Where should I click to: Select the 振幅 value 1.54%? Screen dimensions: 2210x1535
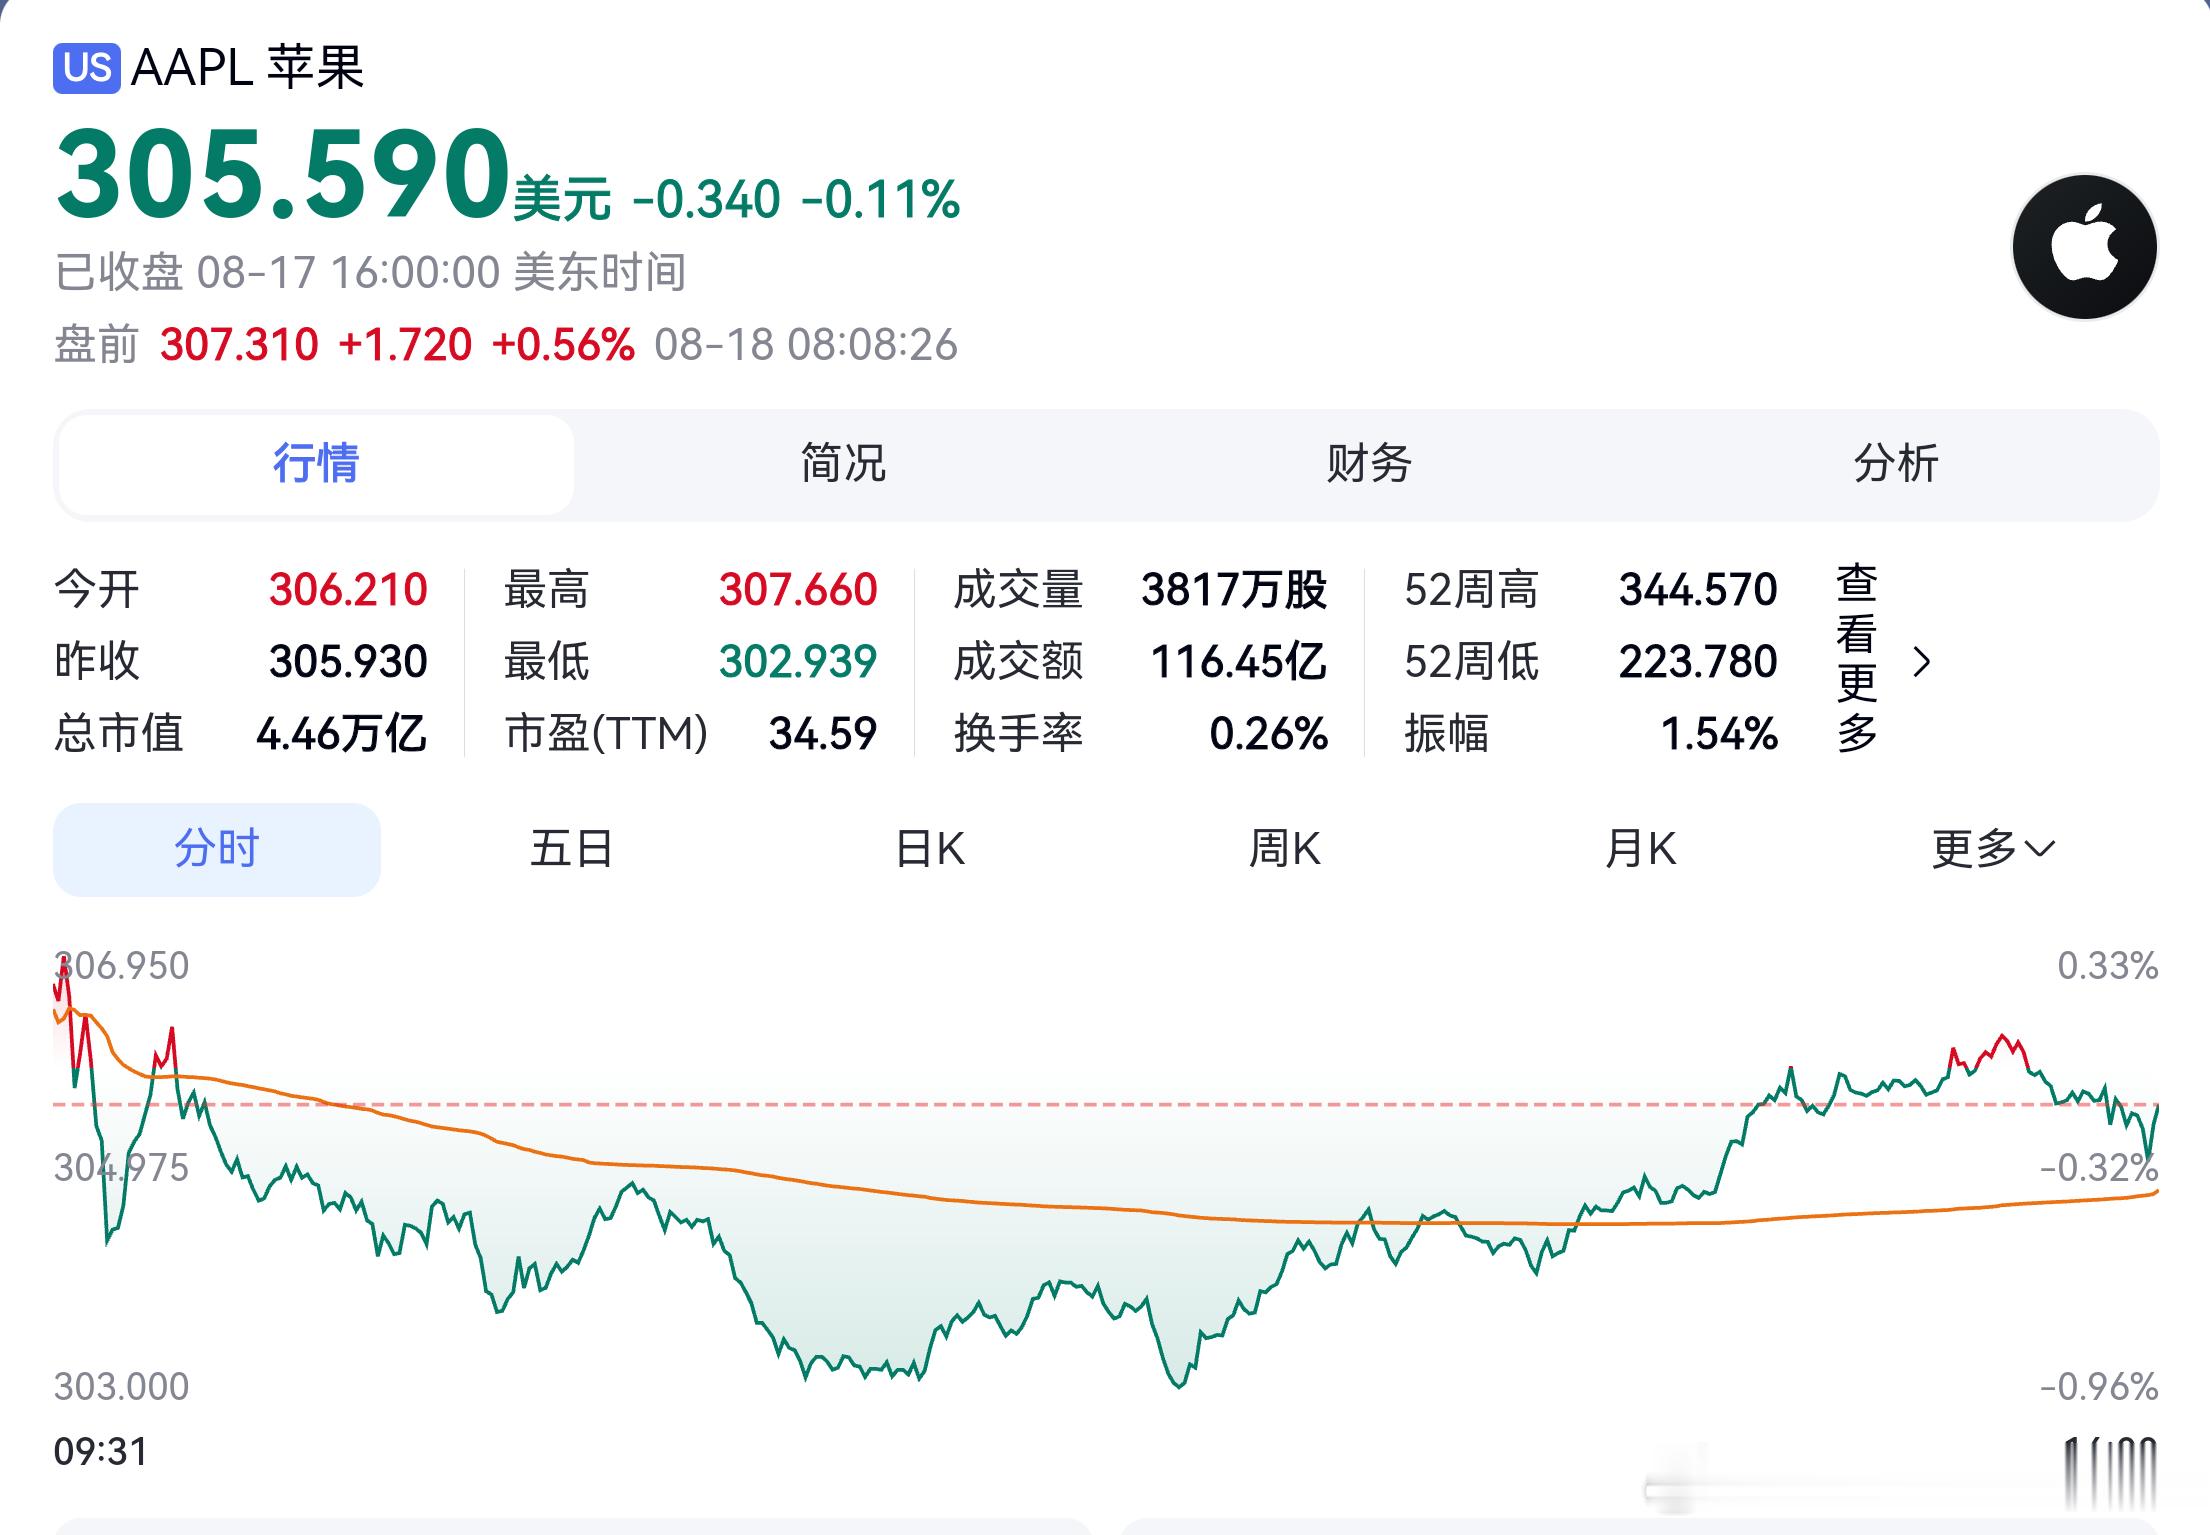(1719, 733)
